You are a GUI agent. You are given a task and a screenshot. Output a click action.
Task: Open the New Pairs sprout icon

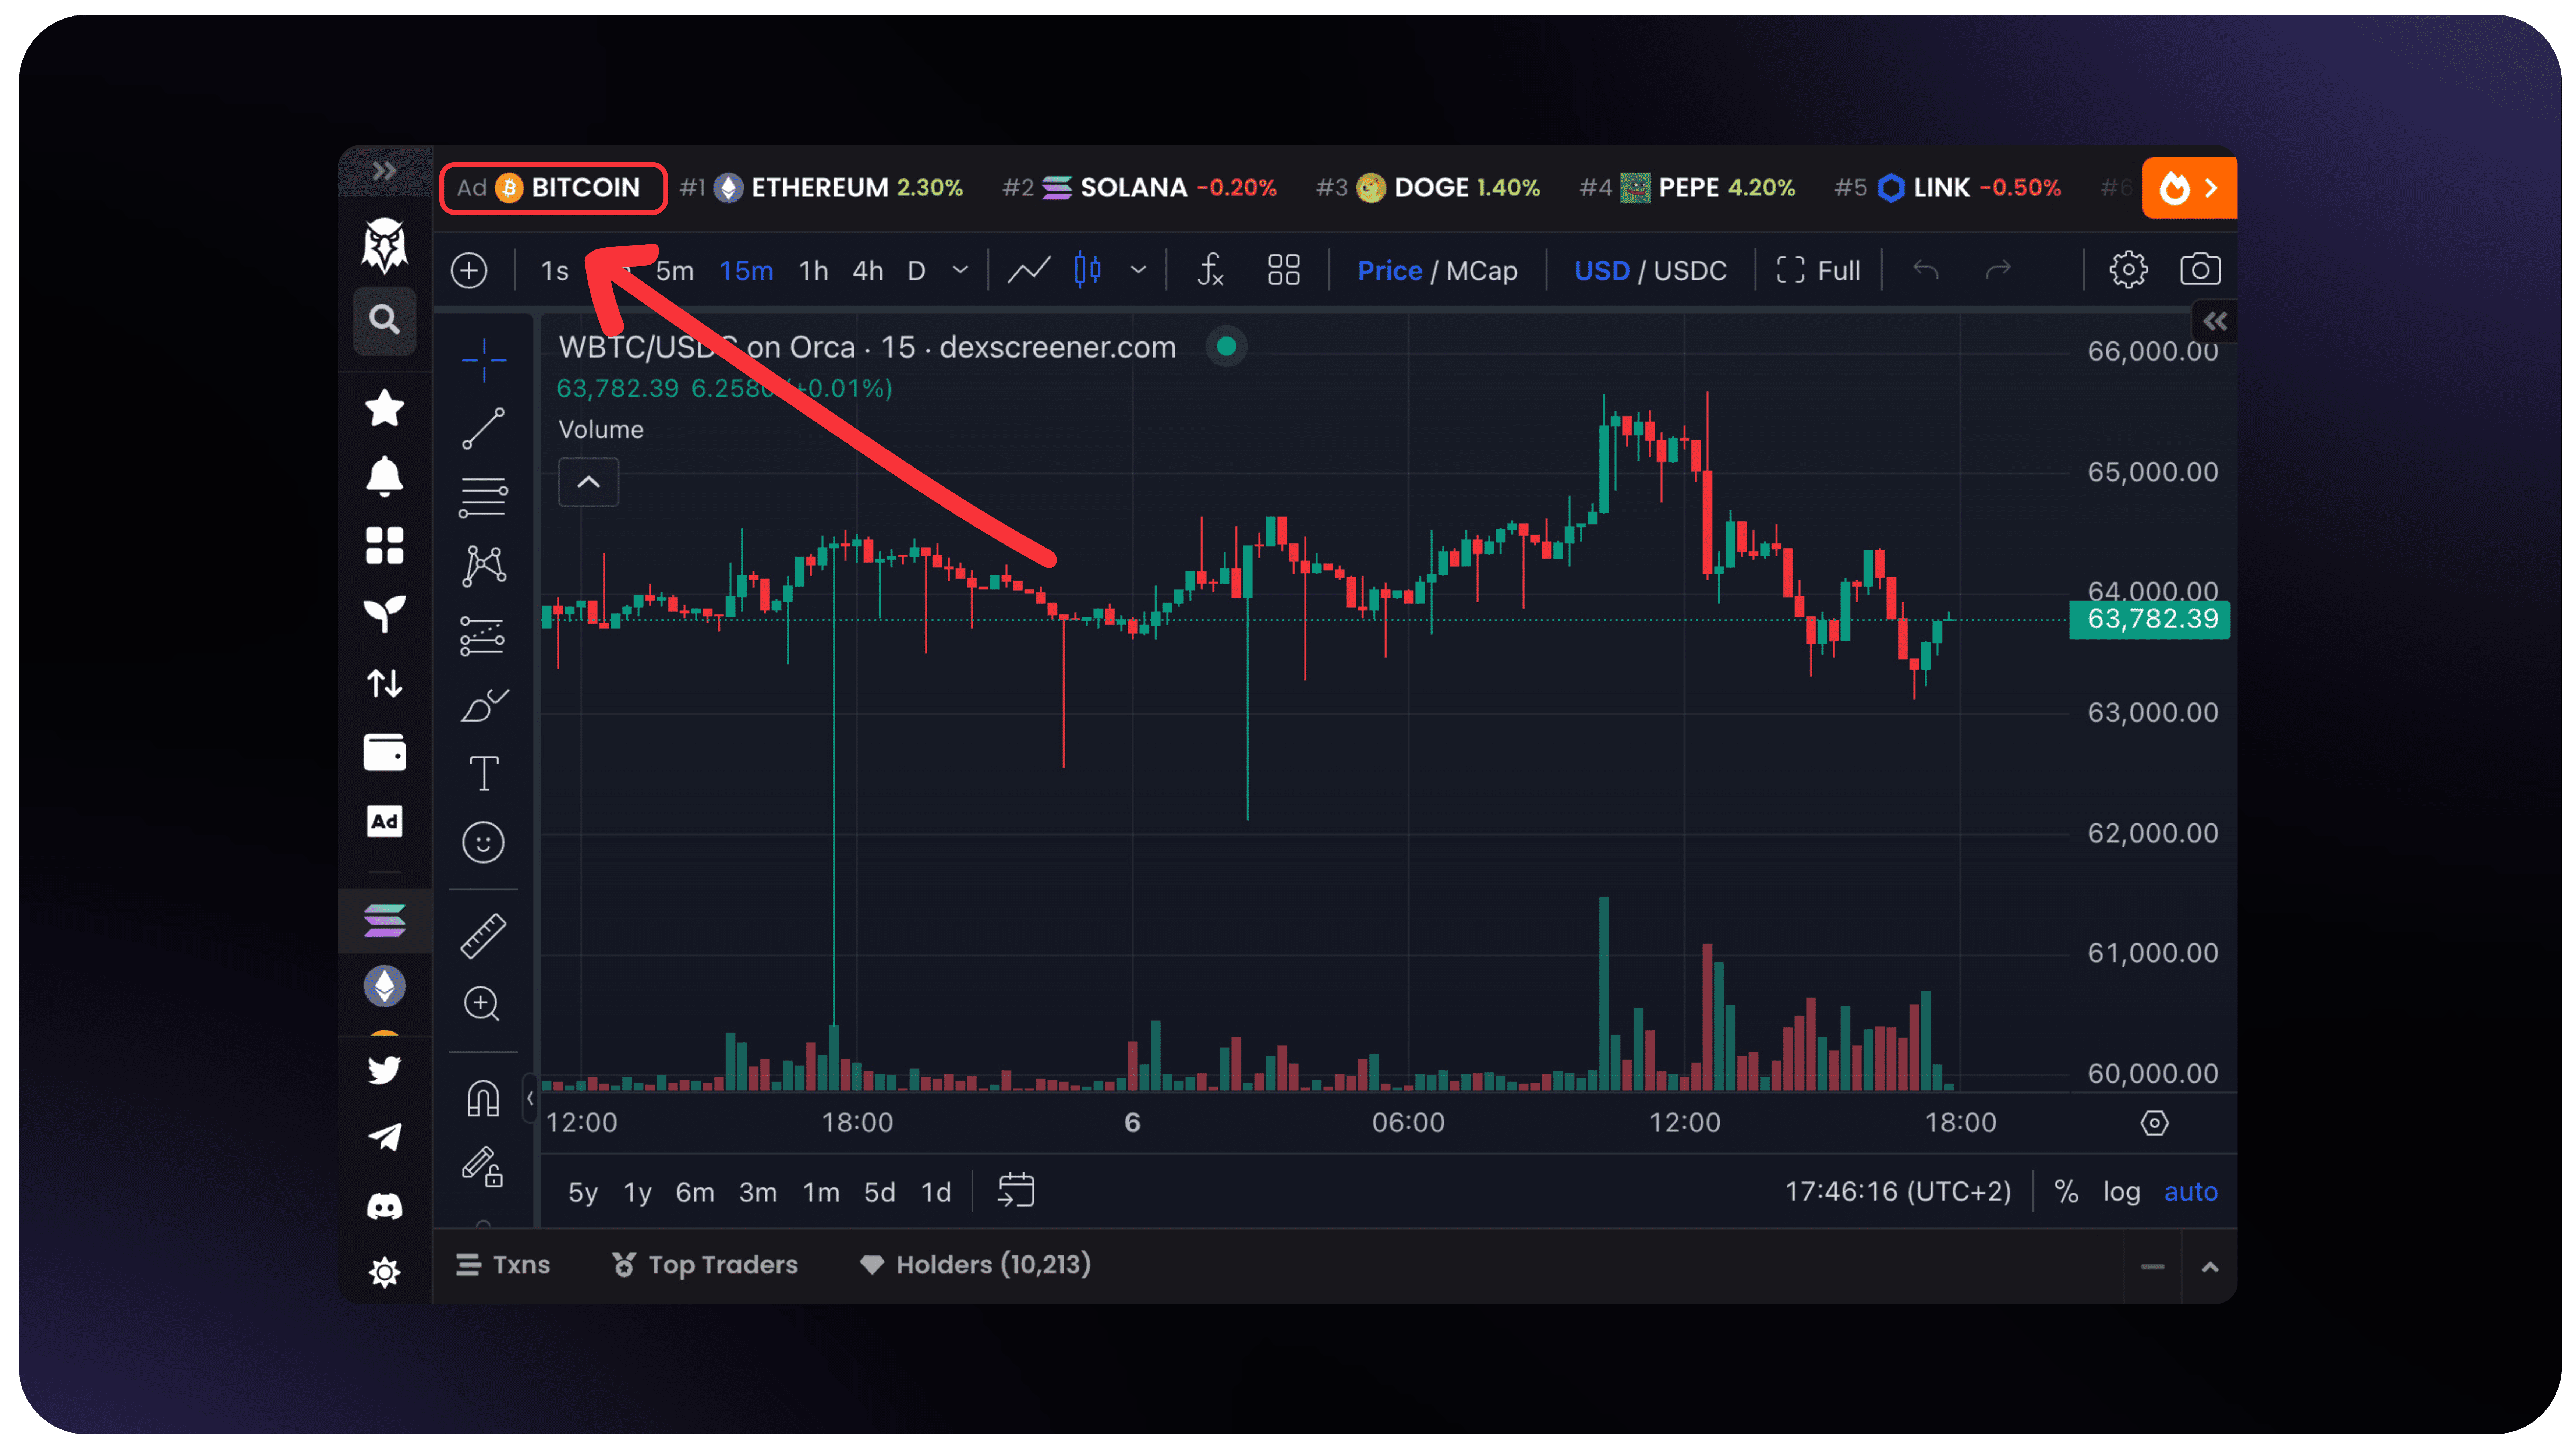coord(384,614)
